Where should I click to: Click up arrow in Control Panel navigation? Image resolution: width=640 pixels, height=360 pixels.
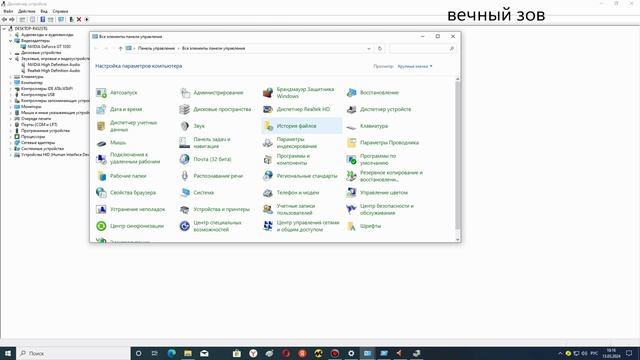[x=120, y=49]
